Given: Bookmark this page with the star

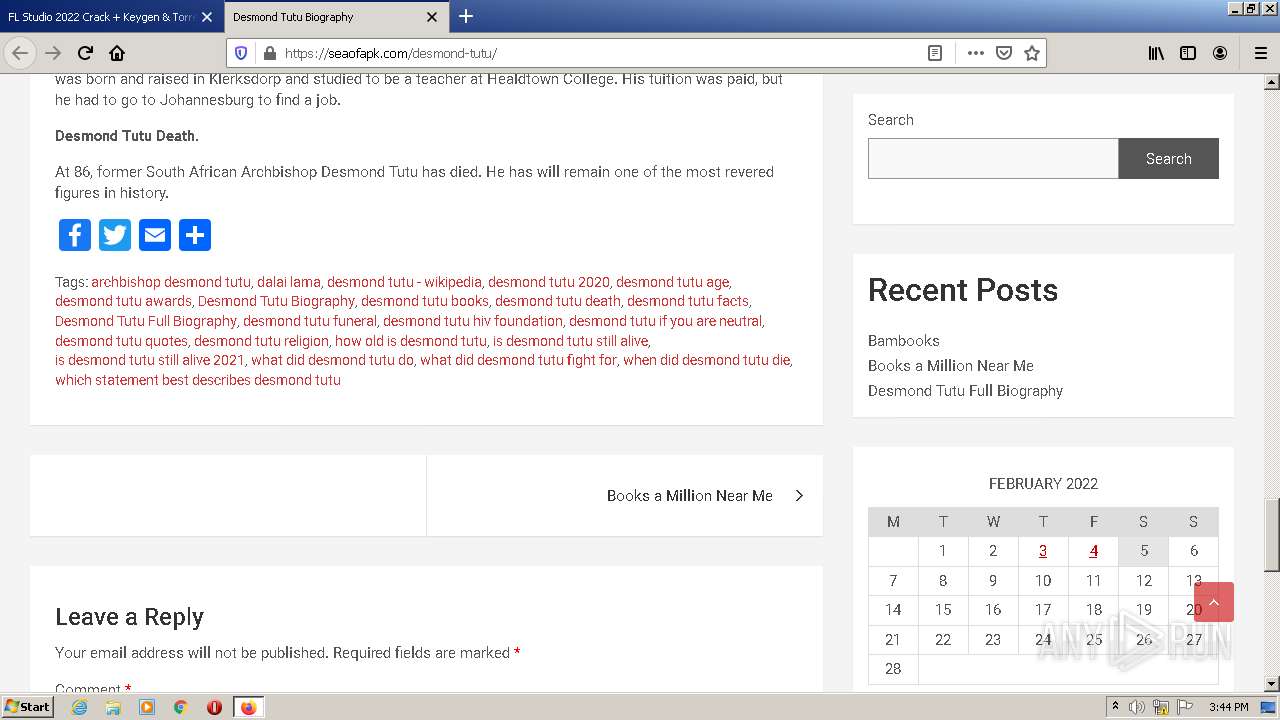Looking at the screenshot, I should click(1032, 53).
